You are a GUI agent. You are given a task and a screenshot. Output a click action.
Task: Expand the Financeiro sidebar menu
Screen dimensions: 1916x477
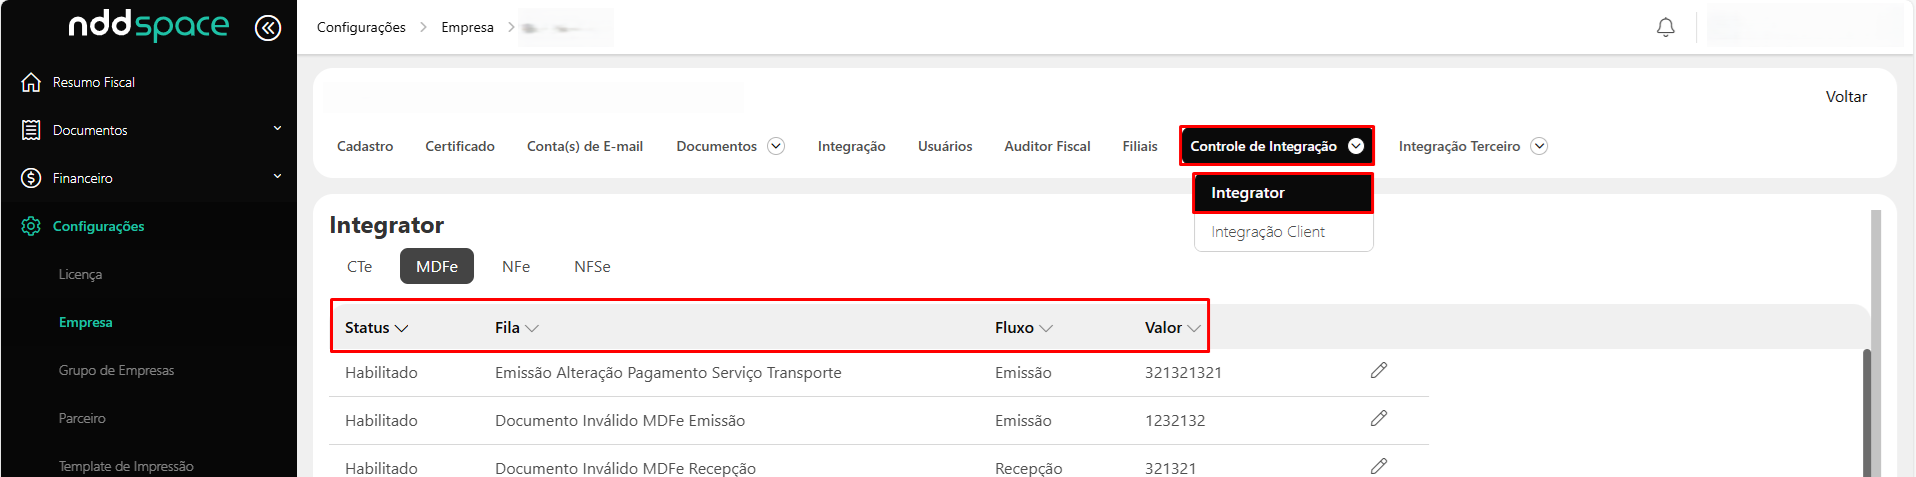pos(277,177)
